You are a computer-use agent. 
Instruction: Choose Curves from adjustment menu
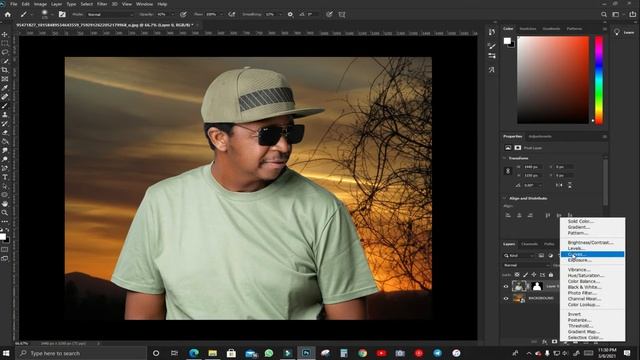[592, 254]
